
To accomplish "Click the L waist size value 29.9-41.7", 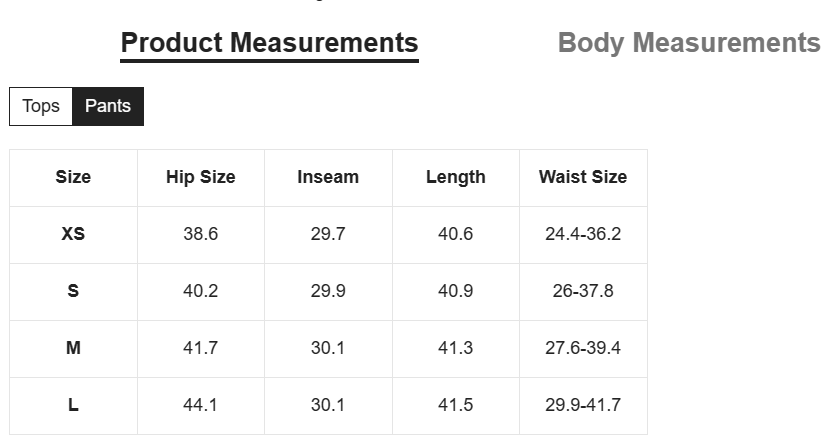I will click(583, 405).
